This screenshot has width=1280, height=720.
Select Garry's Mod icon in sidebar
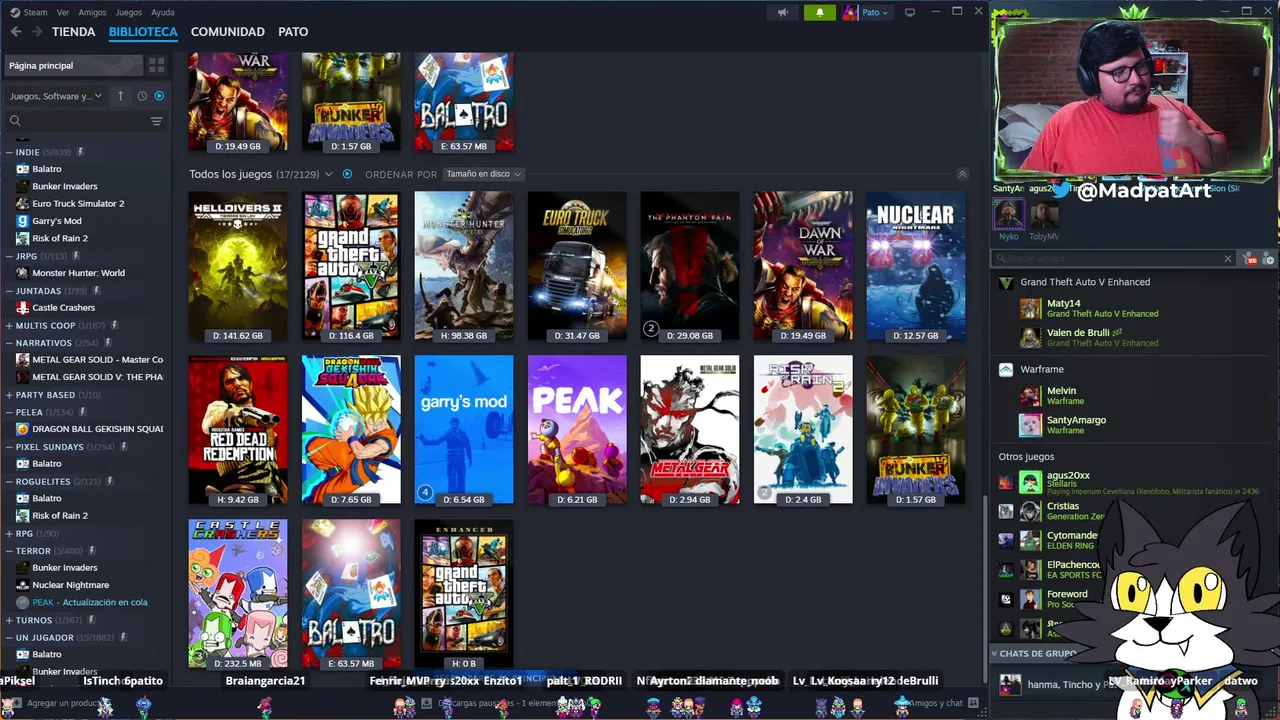[23, 221]
